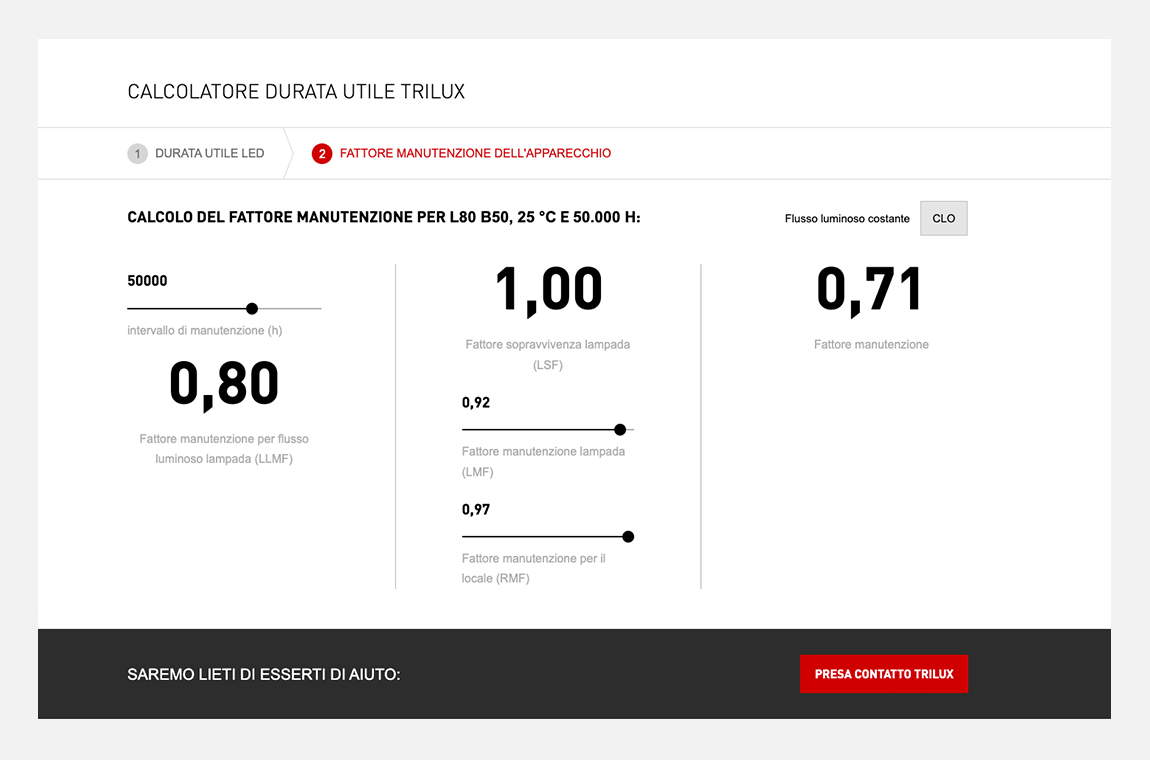Click the 0,92 LMF value

[476, 403]
